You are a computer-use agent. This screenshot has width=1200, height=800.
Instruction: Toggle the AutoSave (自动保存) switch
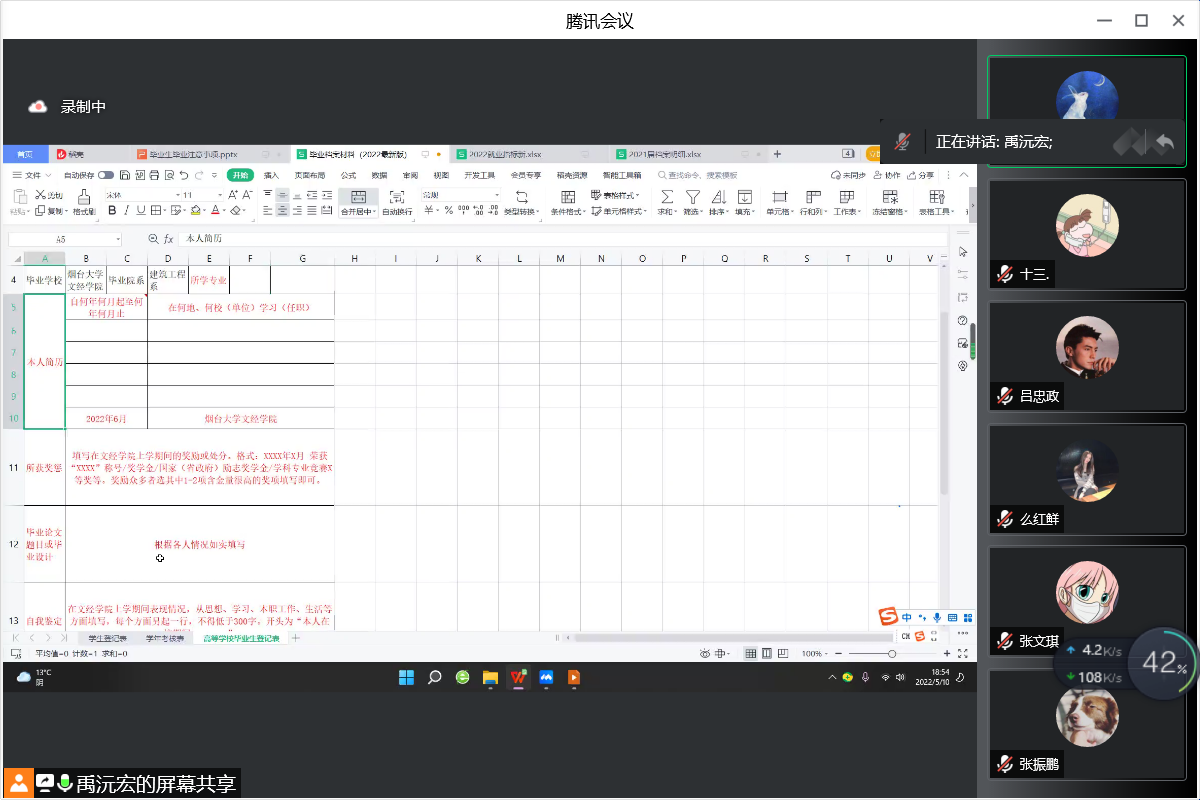[105, 175]
